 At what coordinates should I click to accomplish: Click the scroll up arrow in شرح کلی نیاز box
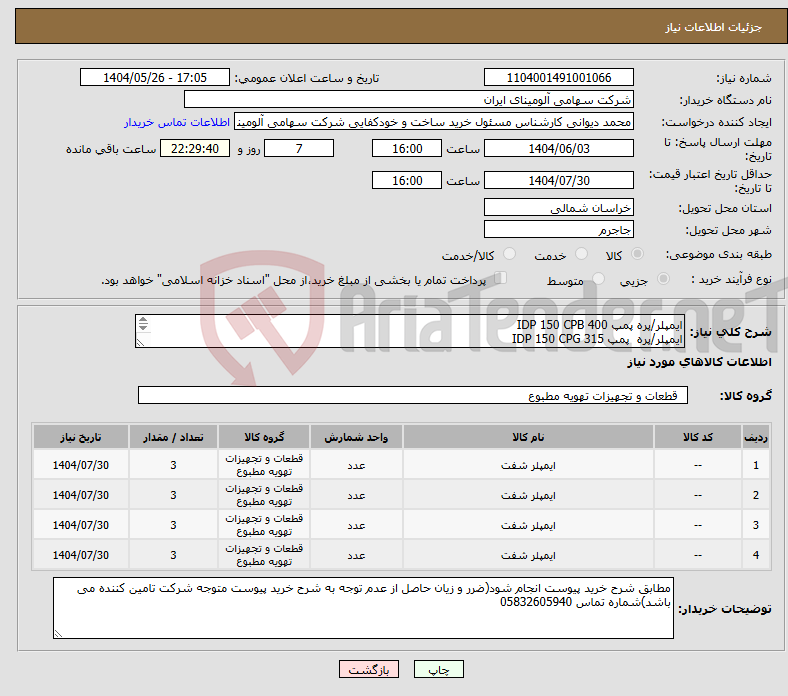143,320
